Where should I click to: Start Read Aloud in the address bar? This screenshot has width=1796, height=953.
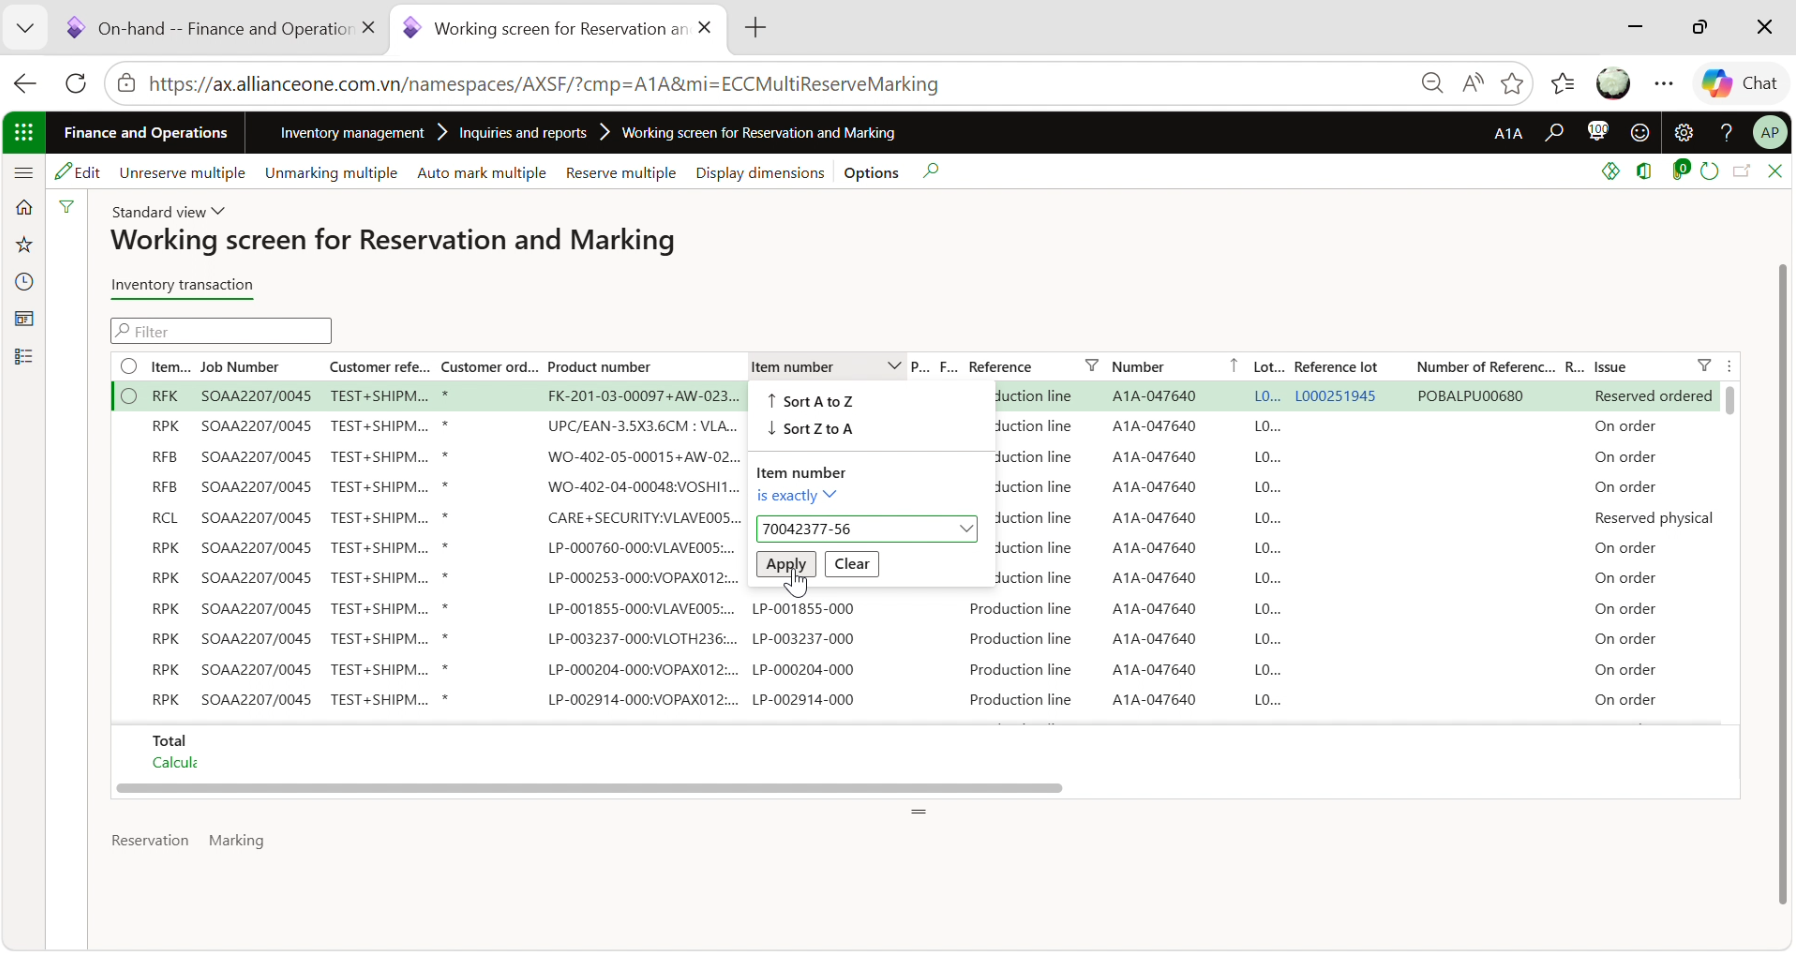click(x=1472, y=83)
